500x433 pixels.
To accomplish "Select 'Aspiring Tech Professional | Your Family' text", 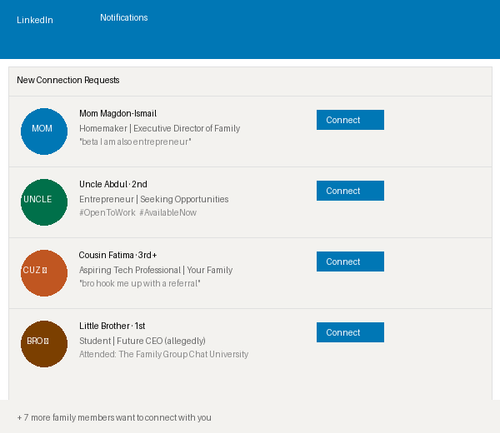I will pyautogui.click(x=156, y=270).
